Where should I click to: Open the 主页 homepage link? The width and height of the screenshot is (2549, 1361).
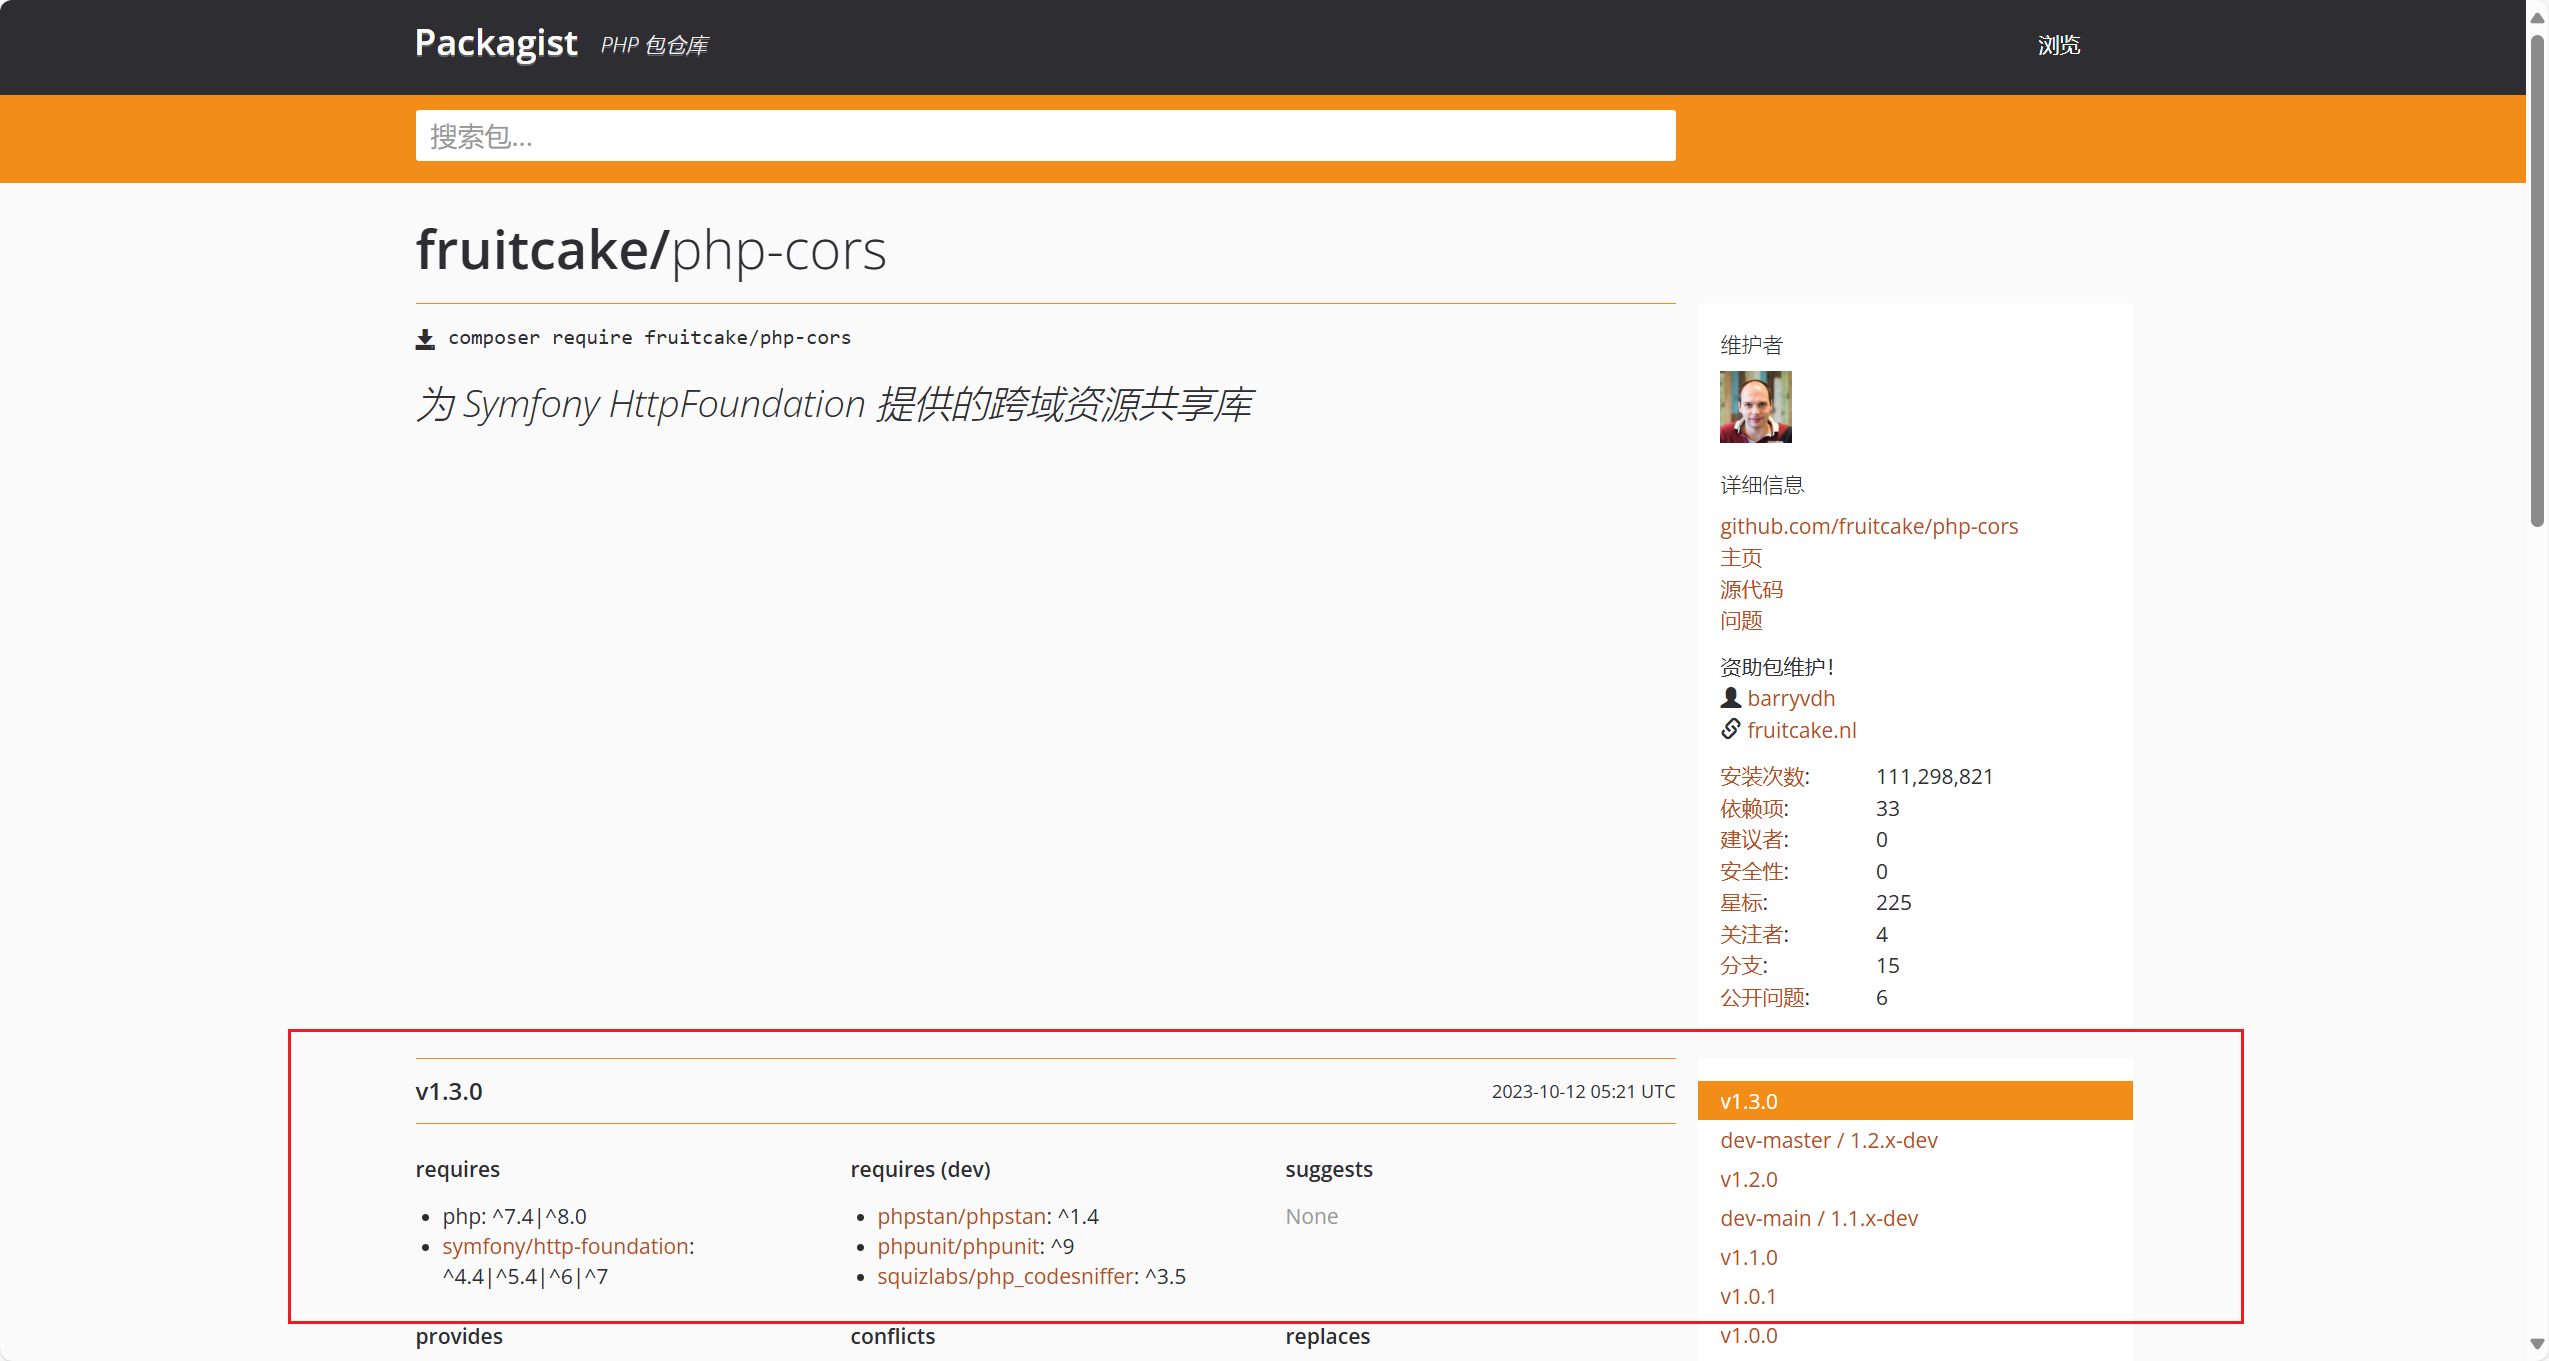[x=1740, y=557]
